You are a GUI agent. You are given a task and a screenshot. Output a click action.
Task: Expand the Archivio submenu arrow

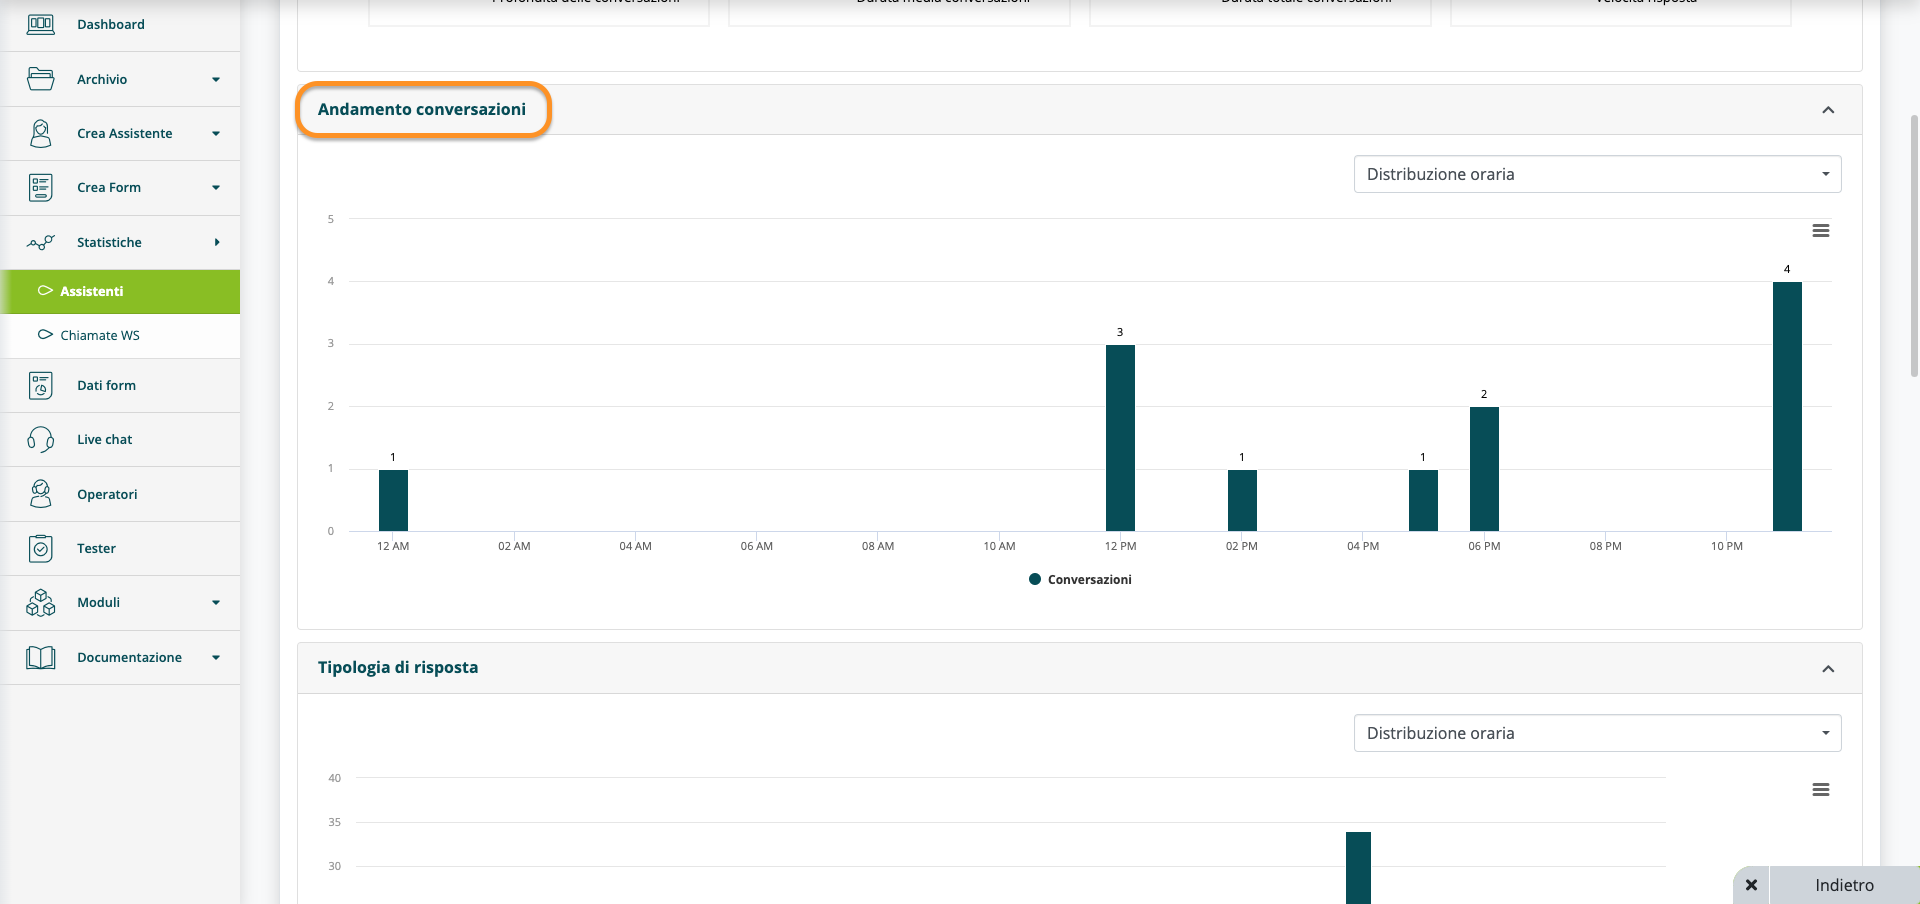pyautogui.click(x=216, y=79)
